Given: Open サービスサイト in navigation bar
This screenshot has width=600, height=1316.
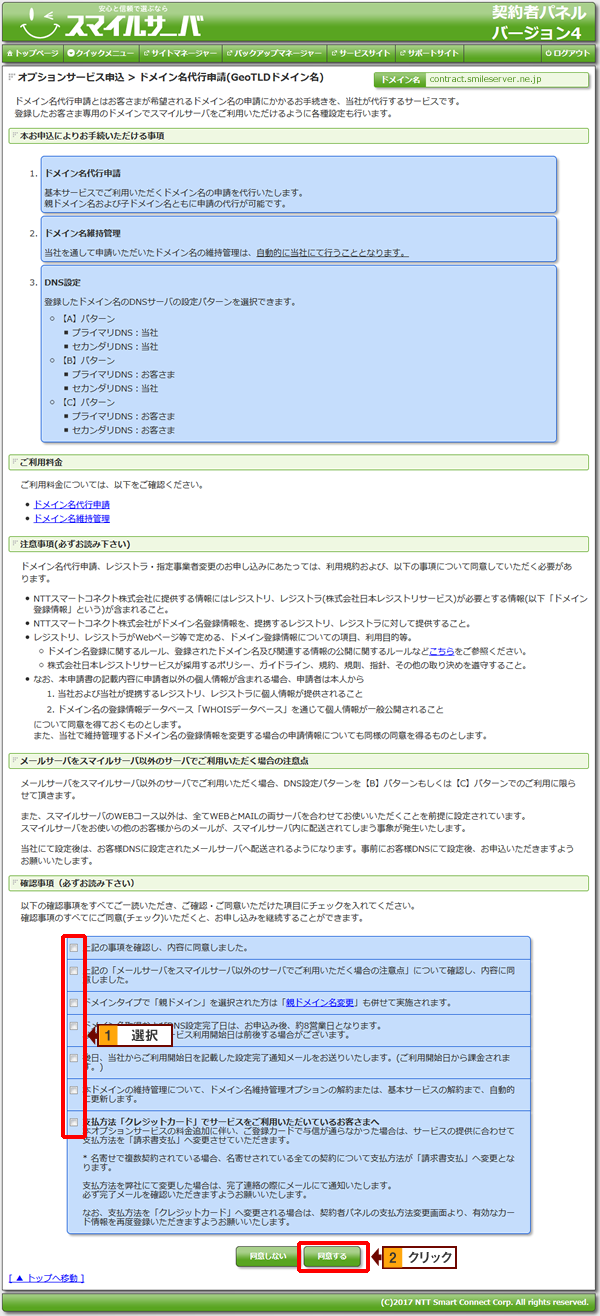Looking at the screenshot, I should (x=362, y=52).
